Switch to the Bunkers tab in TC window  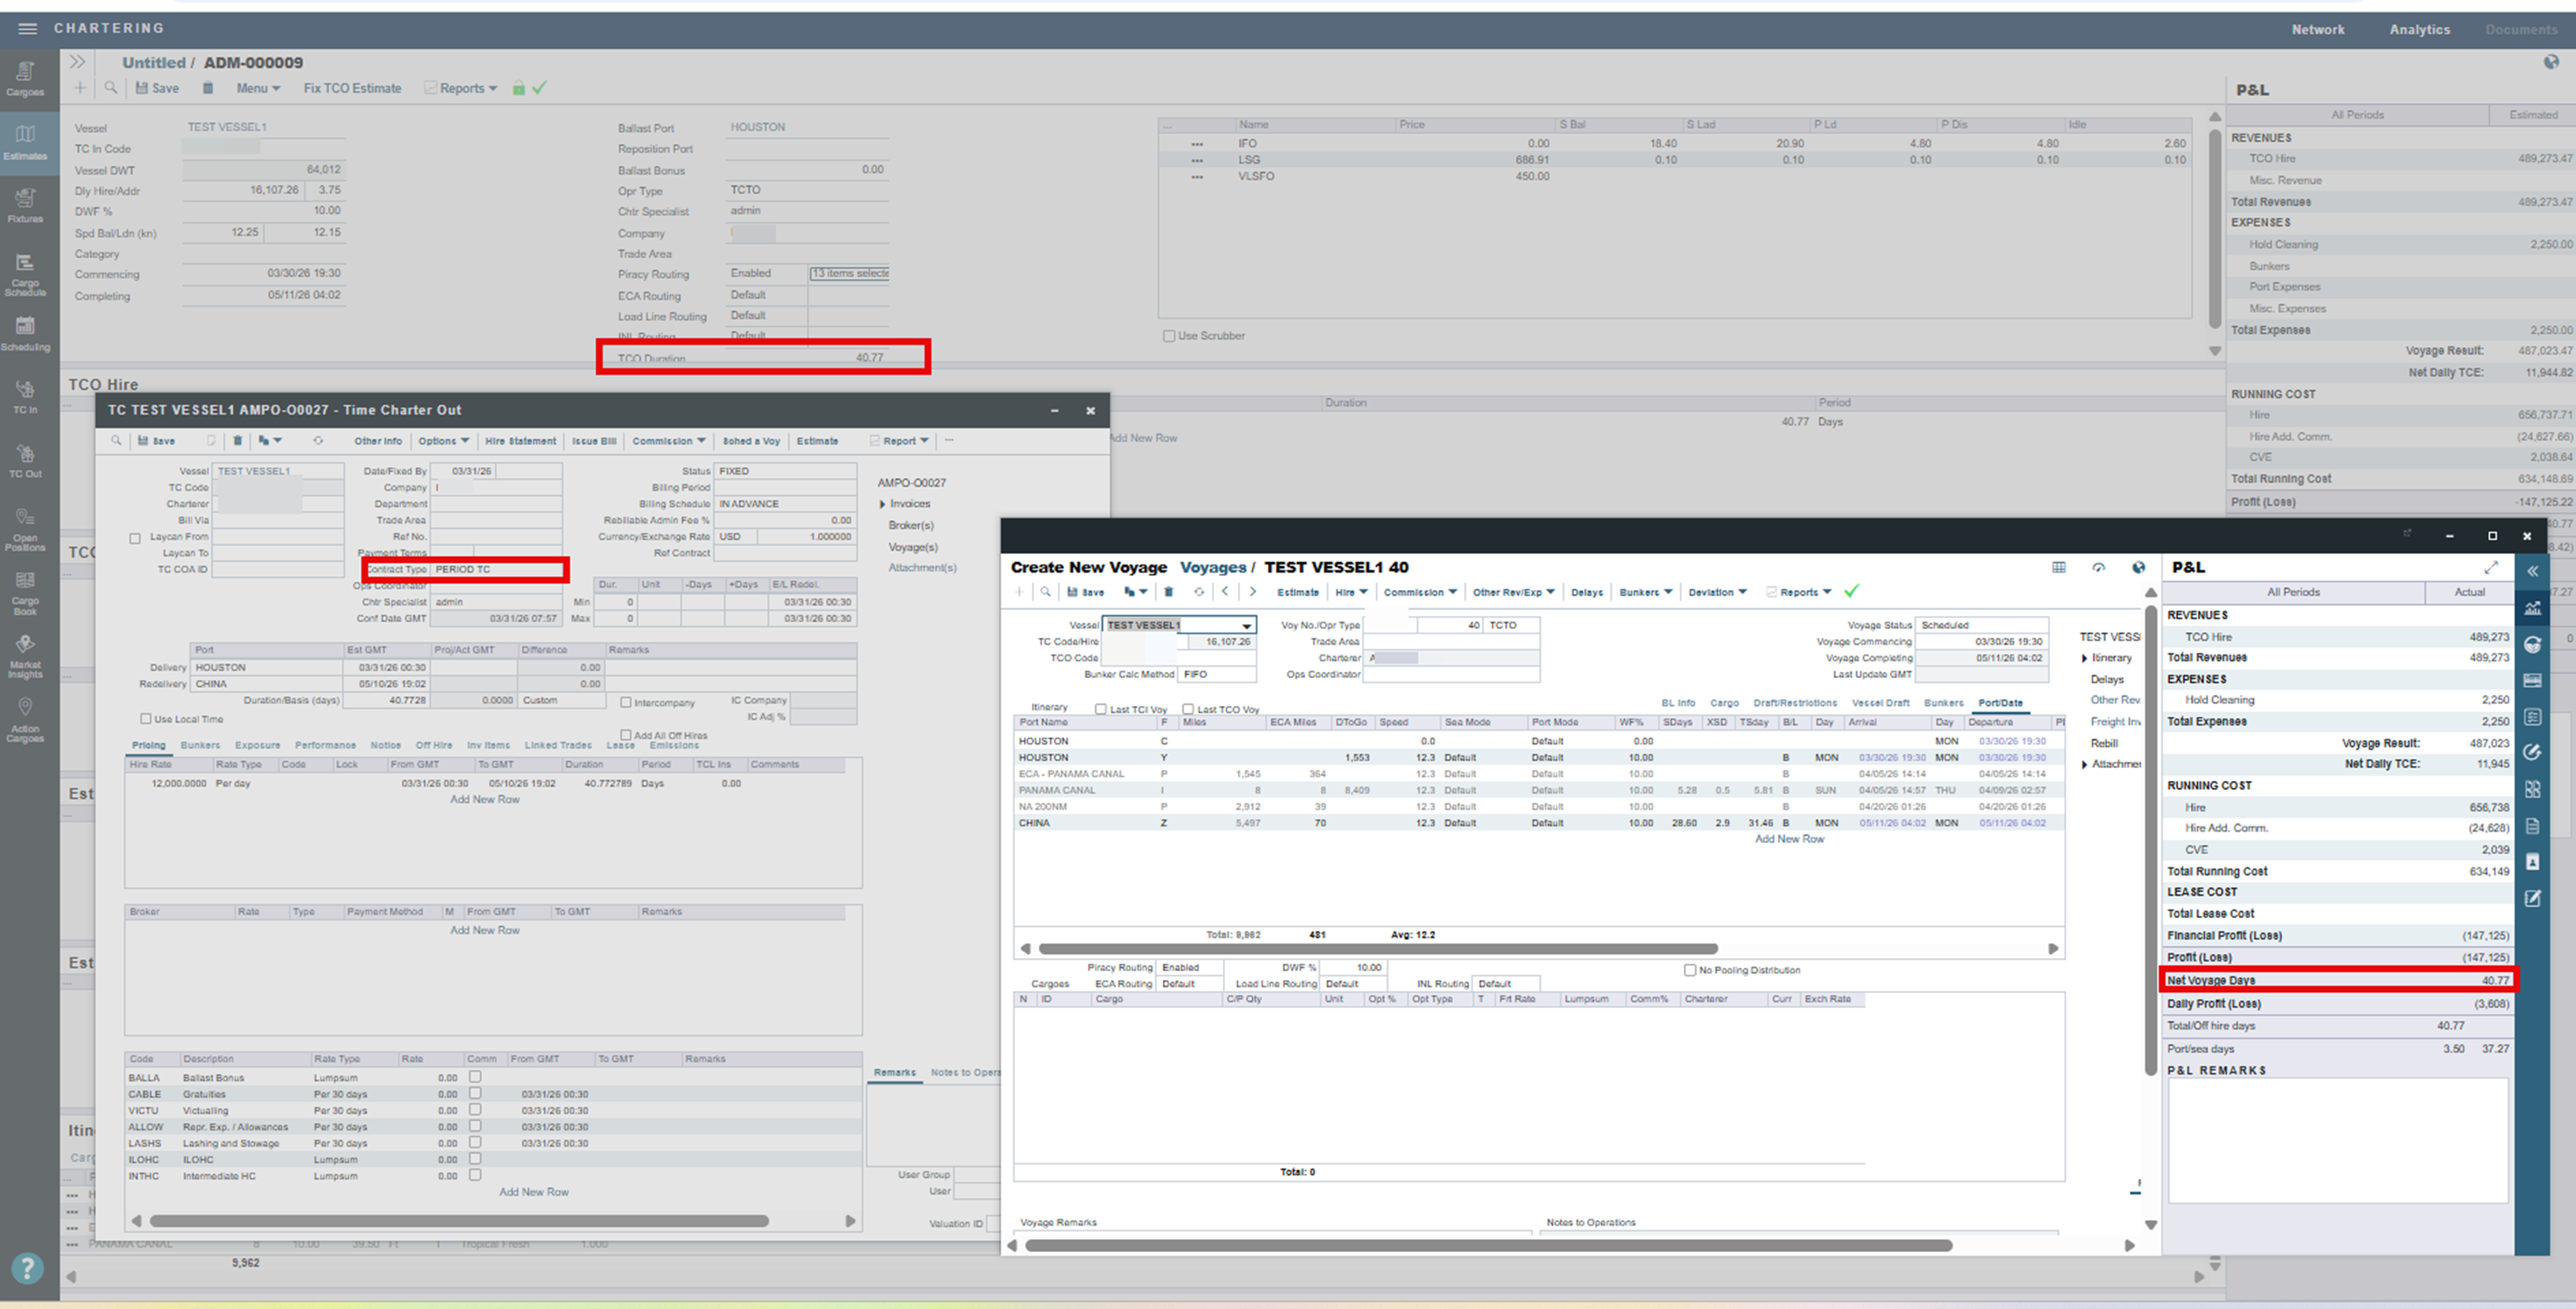point(200,745)
